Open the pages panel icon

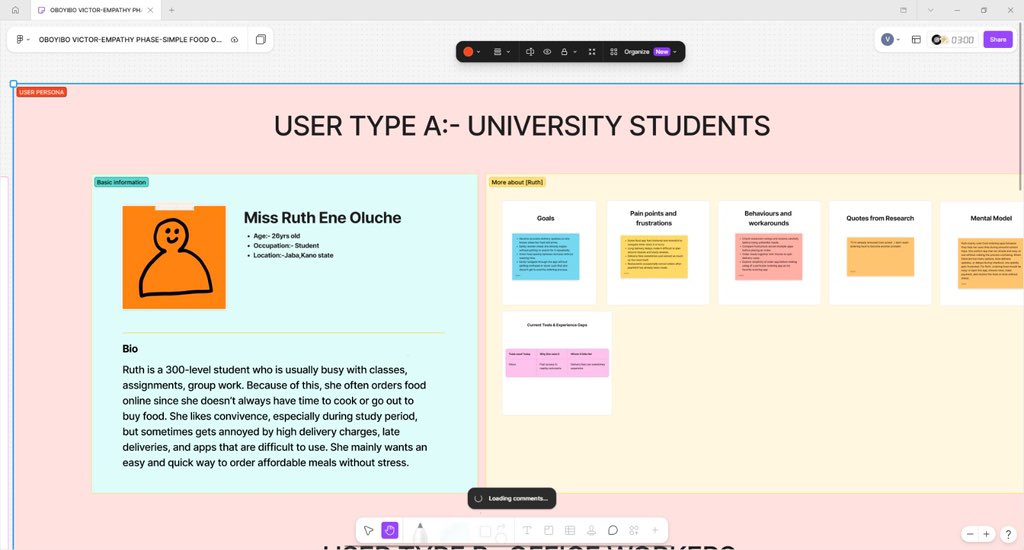pyautogui.click(x=261, y=39)
